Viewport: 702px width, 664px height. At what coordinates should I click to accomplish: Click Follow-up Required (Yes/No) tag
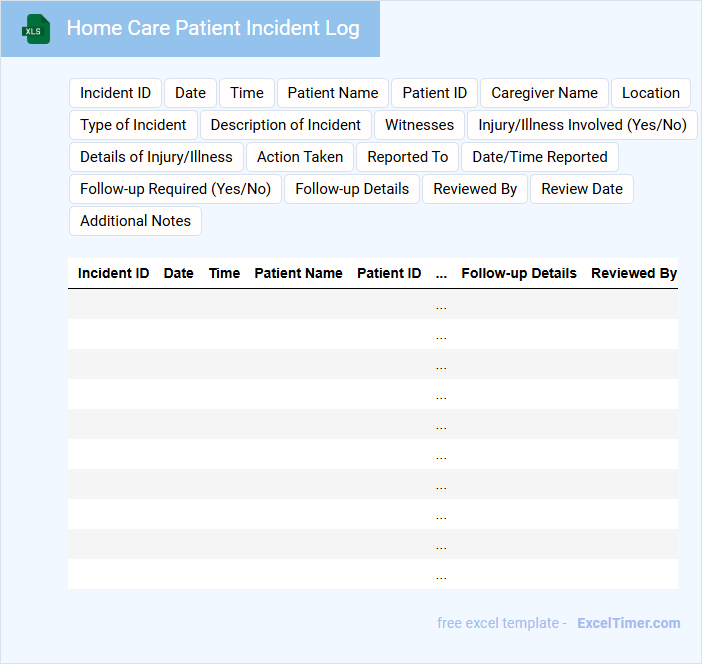coord(175,189)
